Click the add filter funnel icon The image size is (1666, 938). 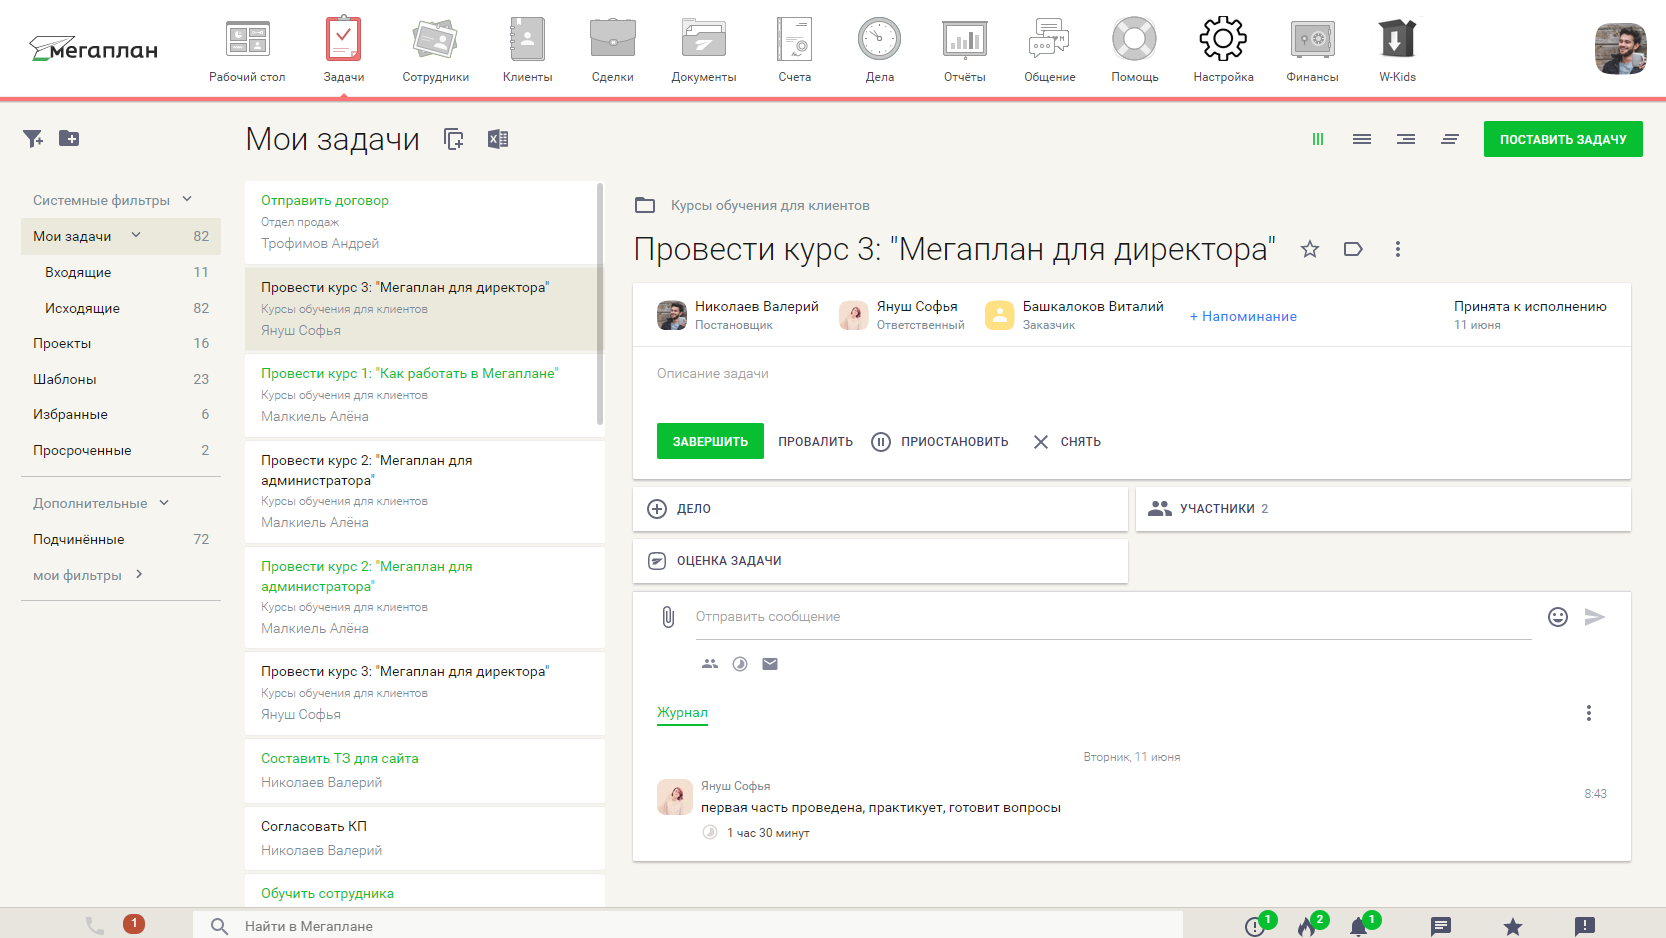33,139
